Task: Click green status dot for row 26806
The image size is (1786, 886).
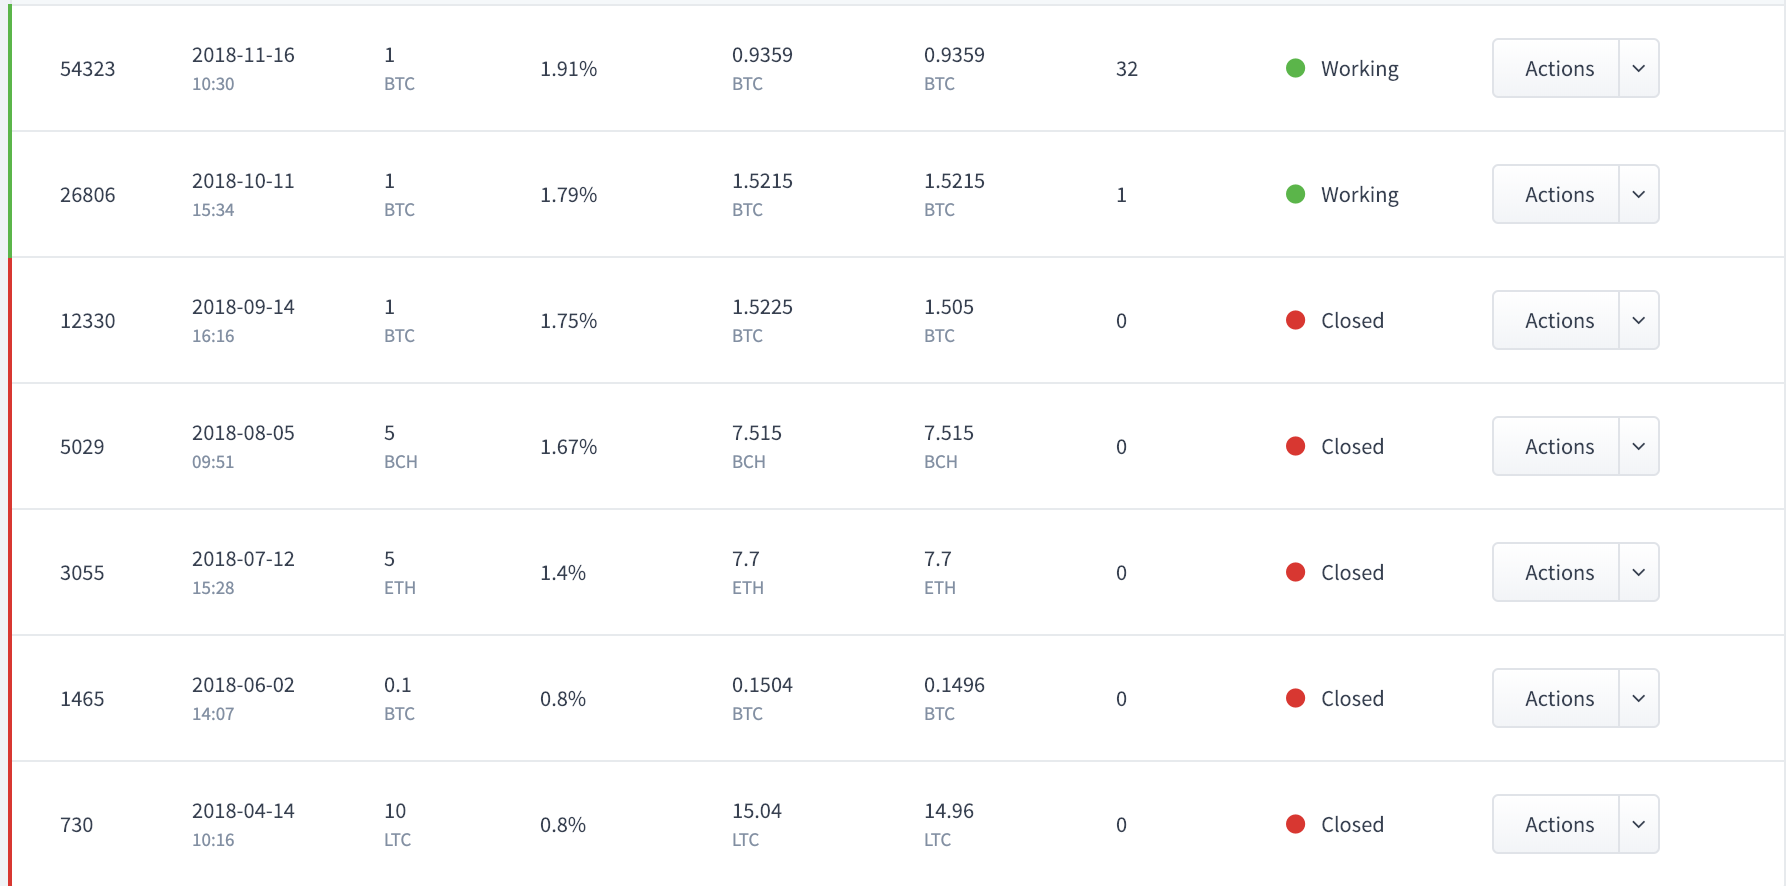Action: point(1295,194)
